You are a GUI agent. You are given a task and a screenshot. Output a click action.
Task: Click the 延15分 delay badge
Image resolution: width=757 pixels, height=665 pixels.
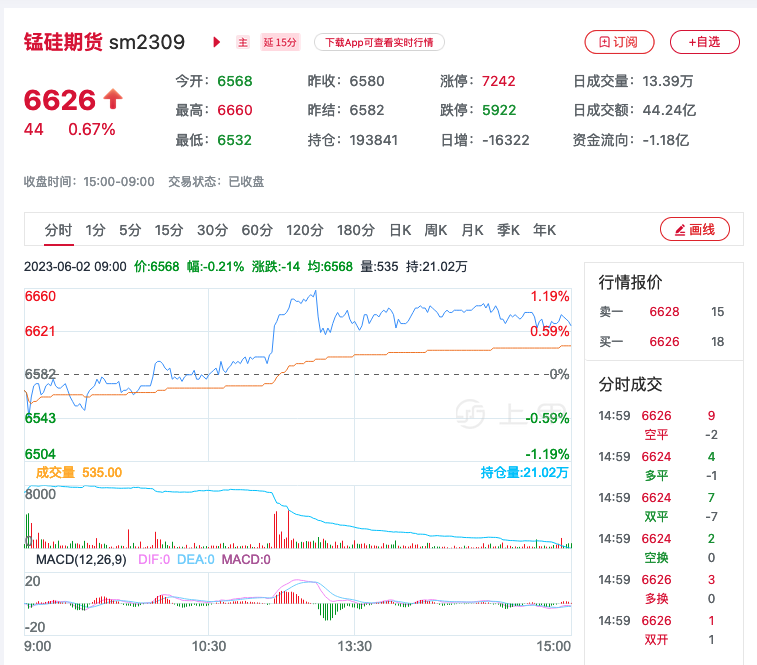click(280, 42)
